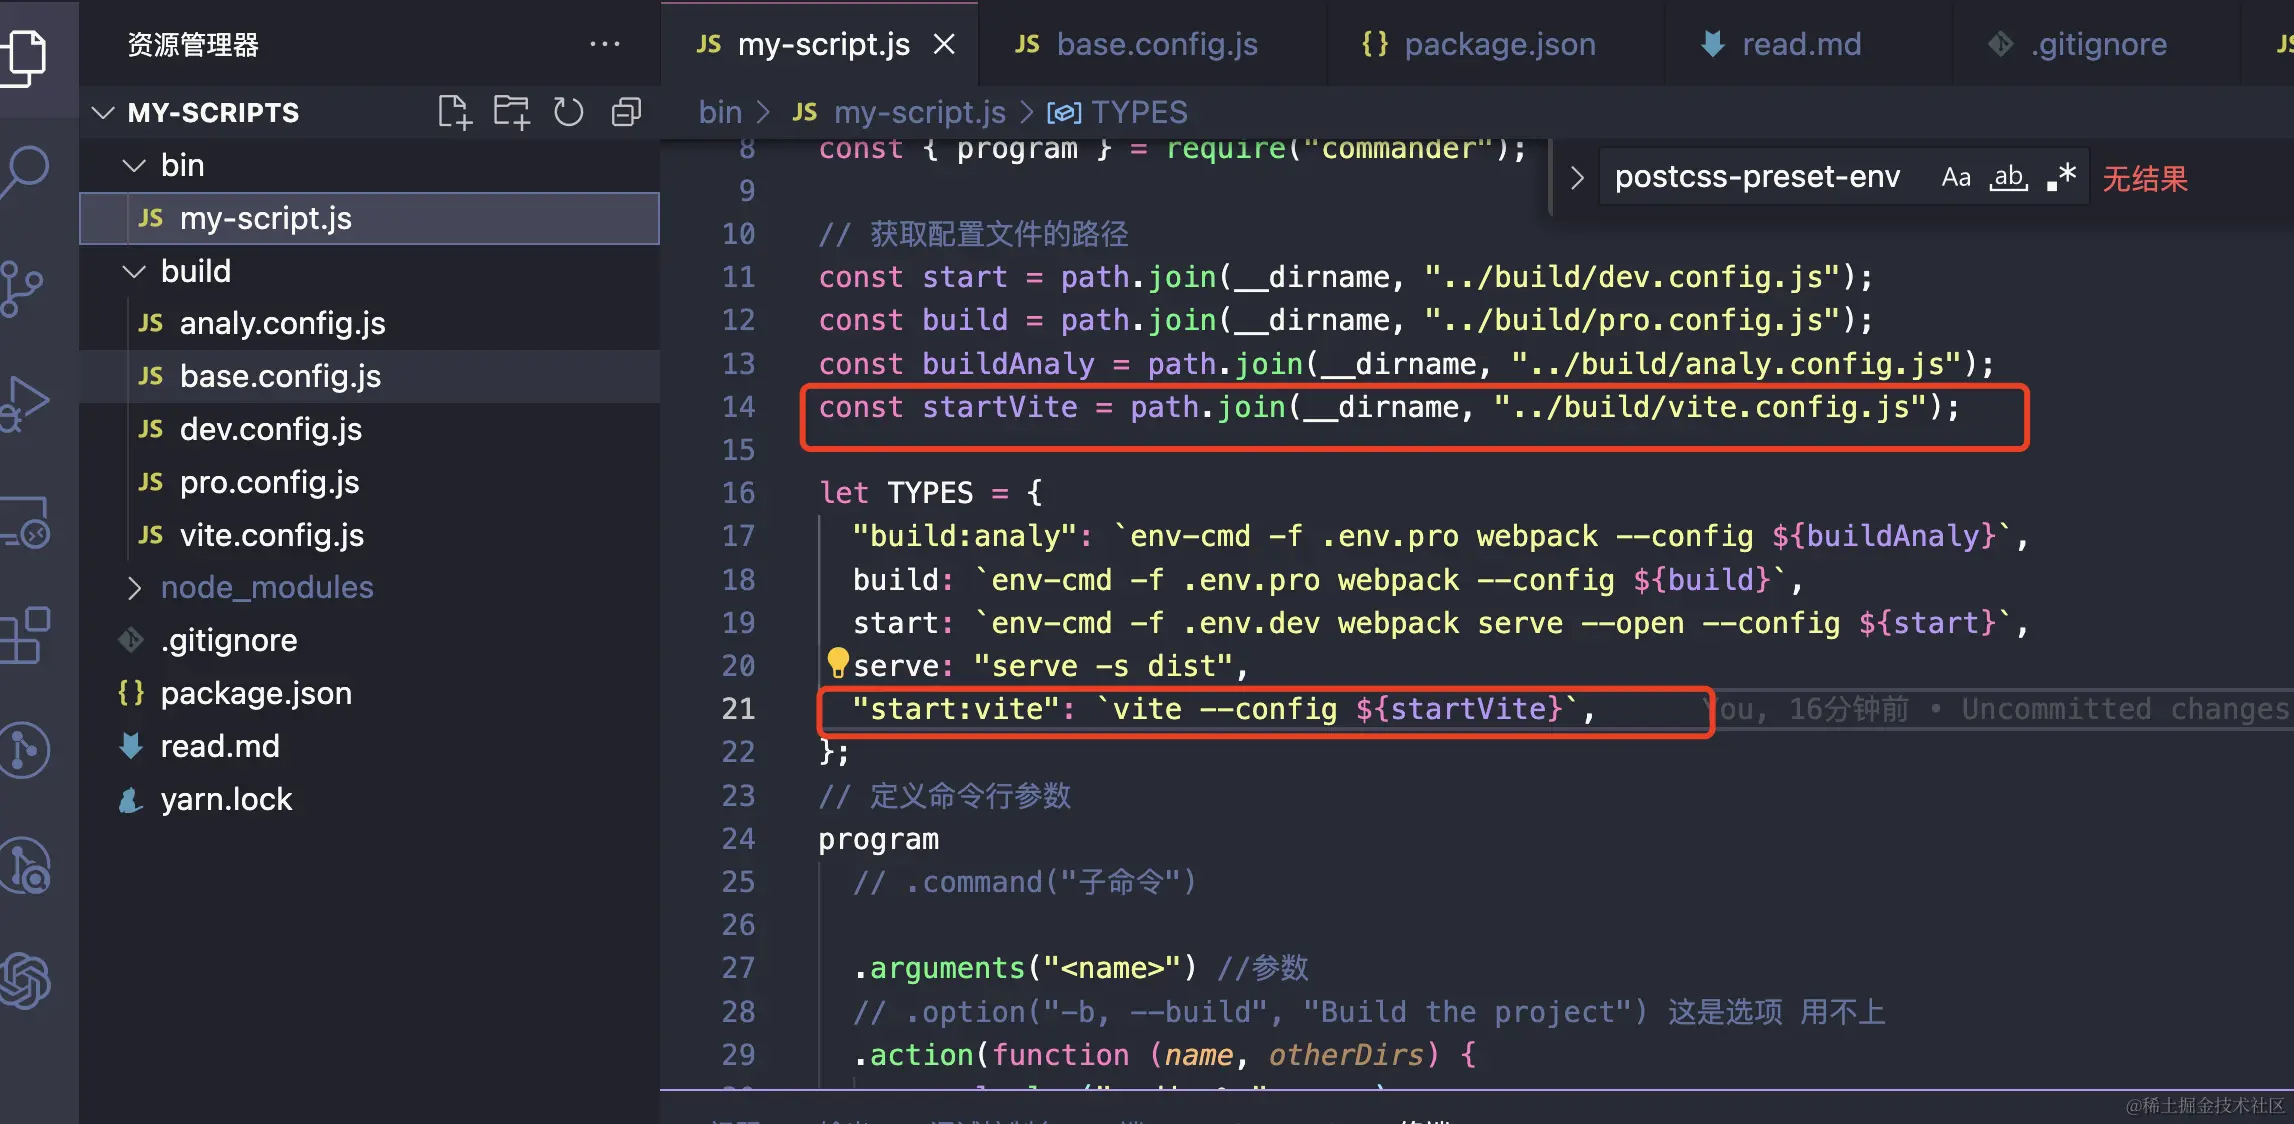Switch to the package.json tab
The height and width of the screenshot is (1124, 2294).
point(1498,44)
